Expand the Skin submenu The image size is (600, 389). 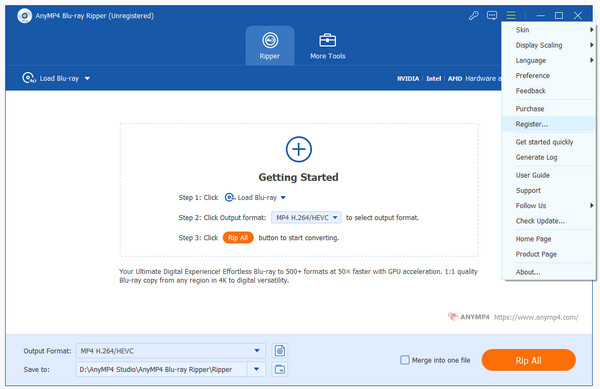549,30
